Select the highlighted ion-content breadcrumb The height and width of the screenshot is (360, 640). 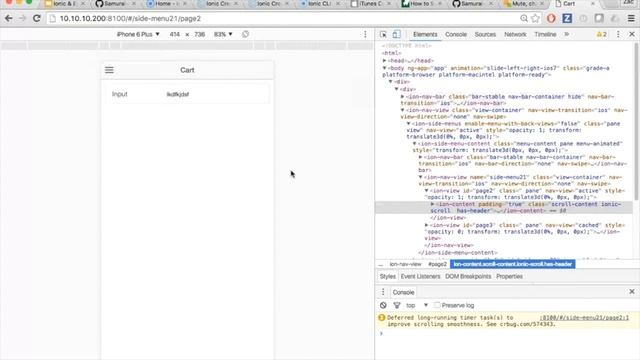tap(513, 264)
